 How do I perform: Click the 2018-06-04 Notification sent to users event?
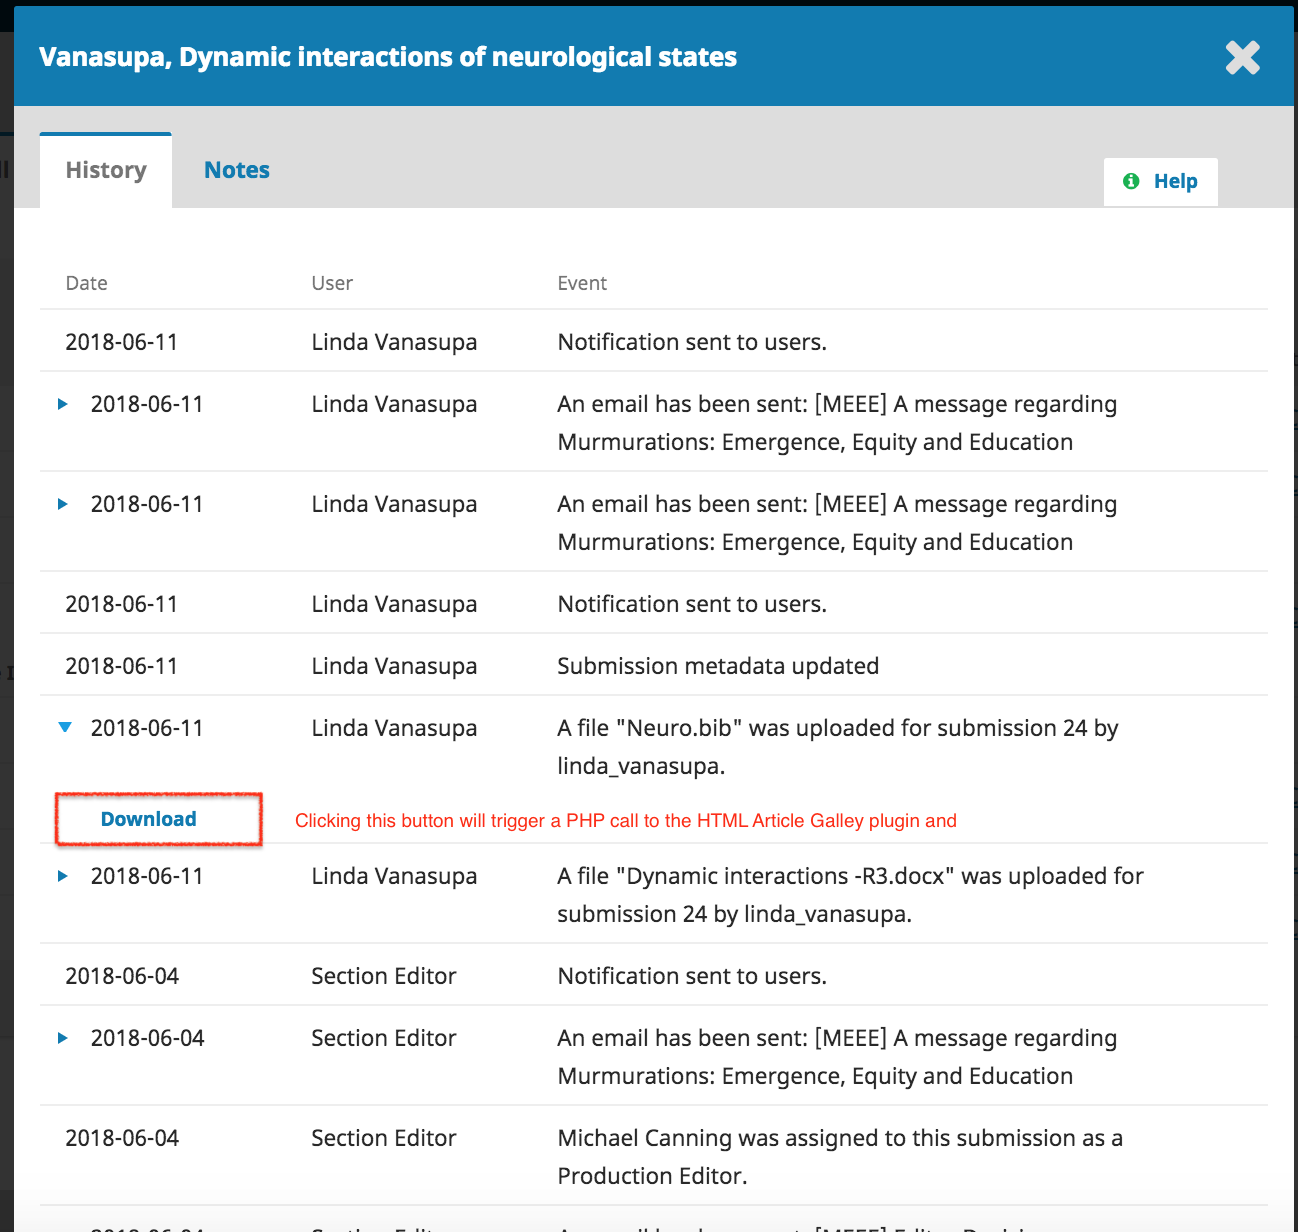(x=692, y=976)
